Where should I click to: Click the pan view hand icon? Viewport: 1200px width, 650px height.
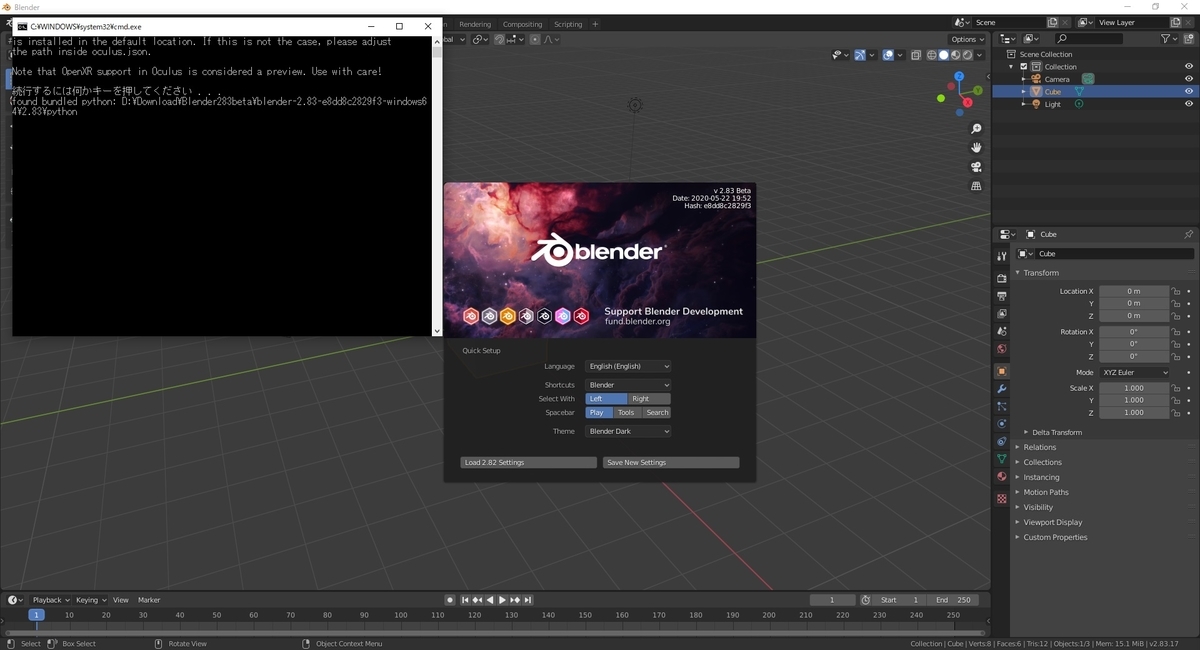[977, 148]
